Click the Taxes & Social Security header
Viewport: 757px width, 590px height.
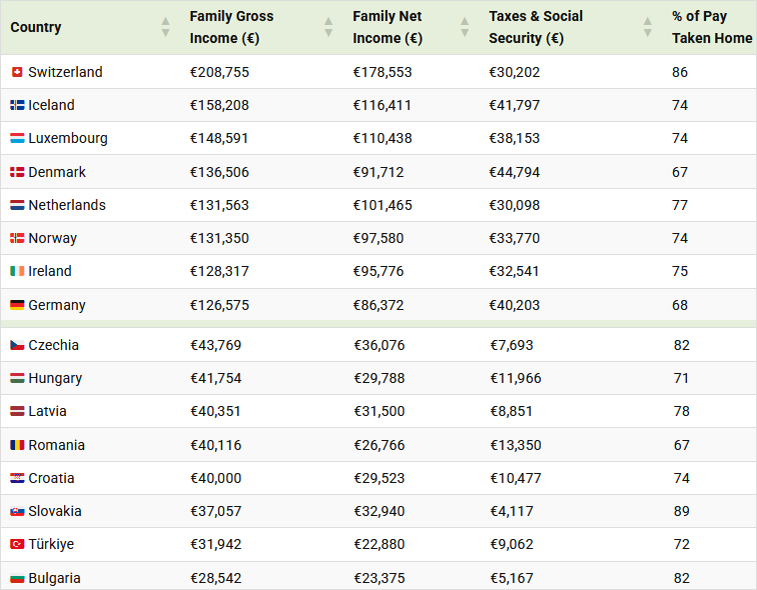point(535,27)
